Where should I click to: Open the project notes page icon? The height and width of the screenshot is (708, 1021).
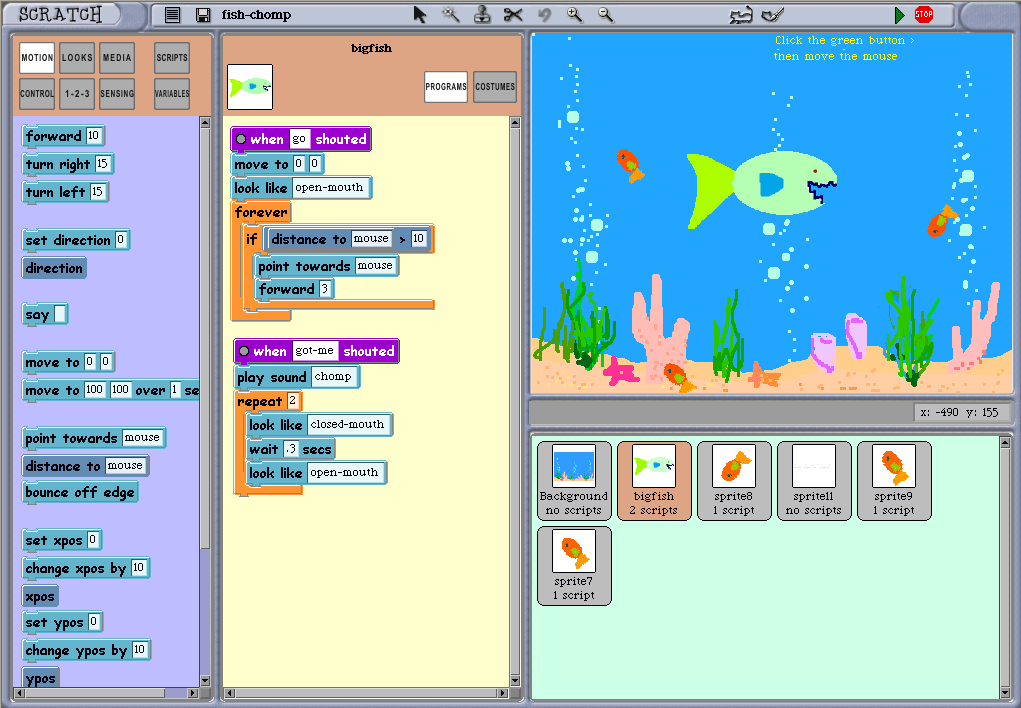pos(173,15)
